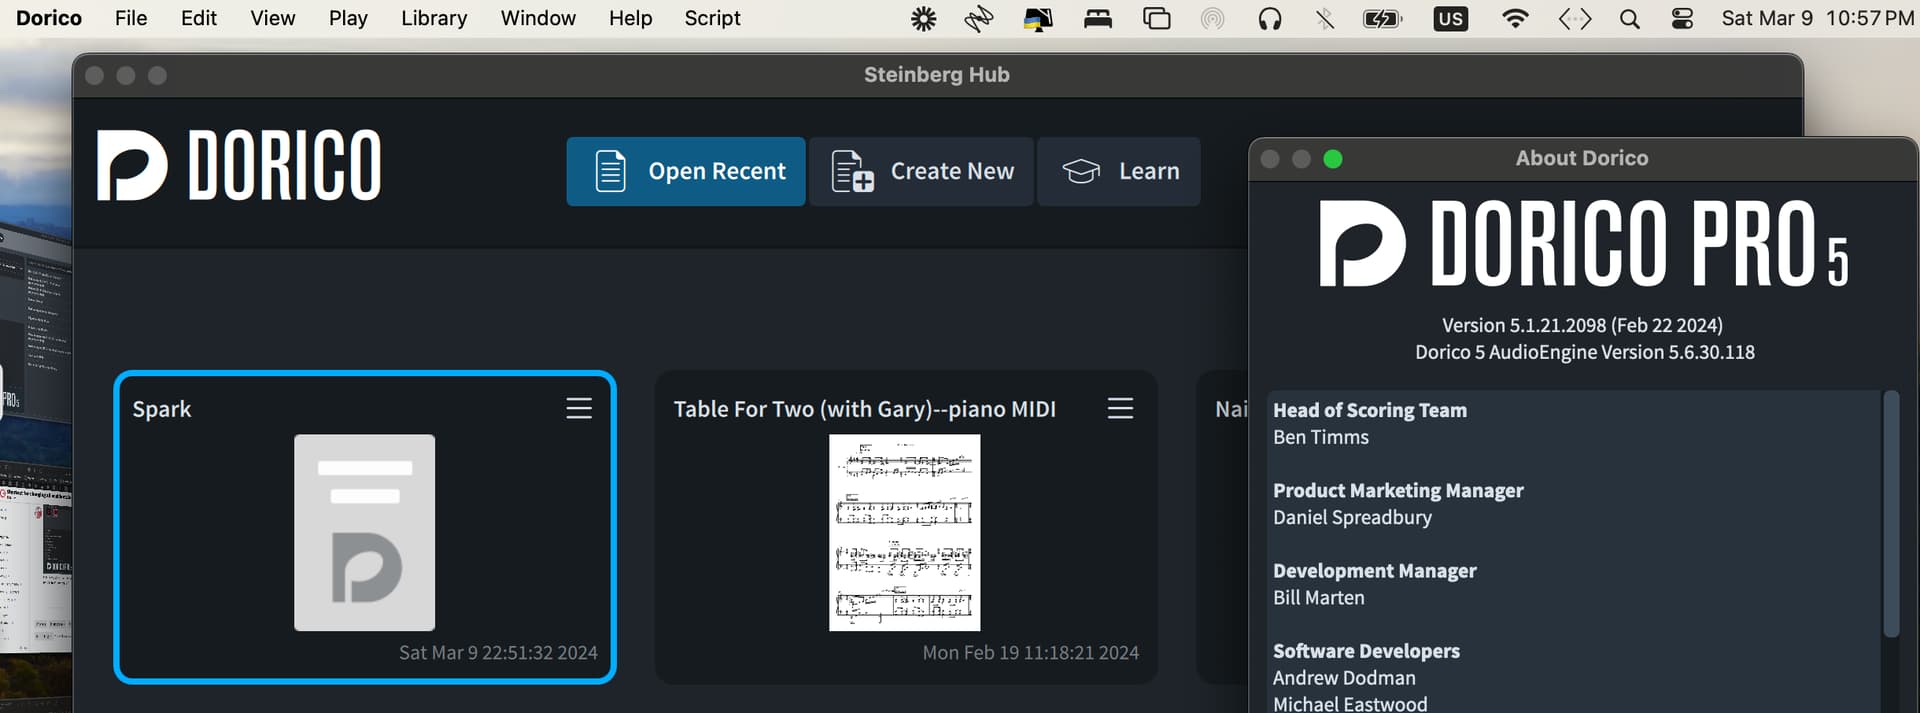
Task: Click the name Daniel Spreadbury
Action: 1352,517
